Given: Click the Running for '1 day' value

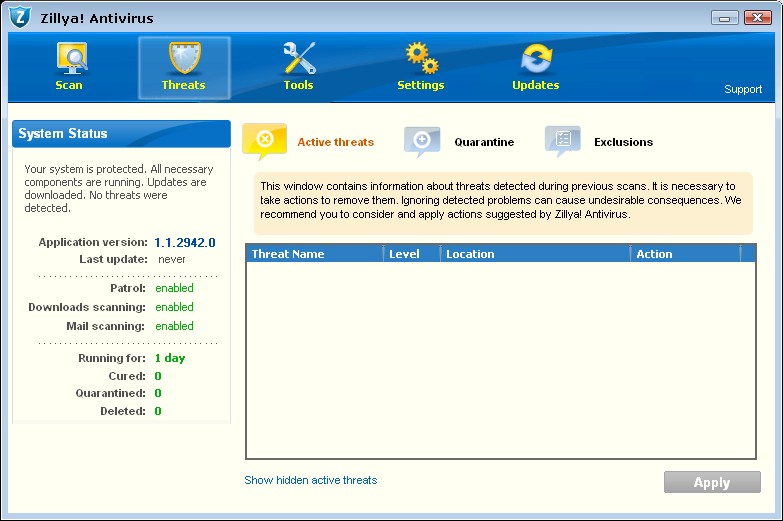Looking at the screenshot, I should [x=170, y=358].
